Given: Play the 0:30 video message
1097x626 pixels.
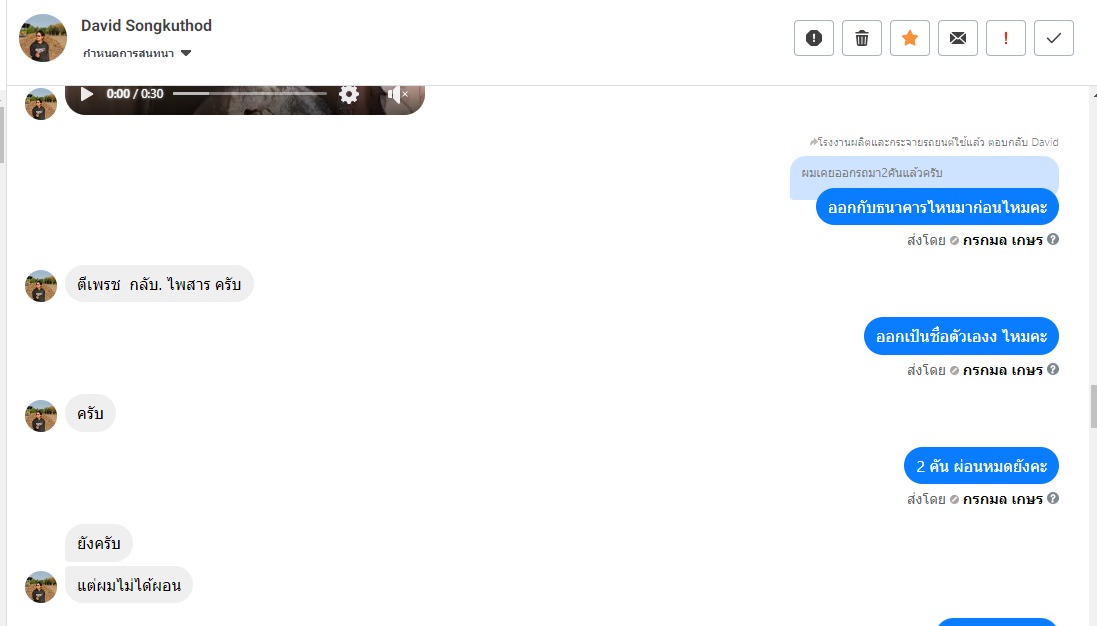Looking at the screenshot, I should (87, 94).
